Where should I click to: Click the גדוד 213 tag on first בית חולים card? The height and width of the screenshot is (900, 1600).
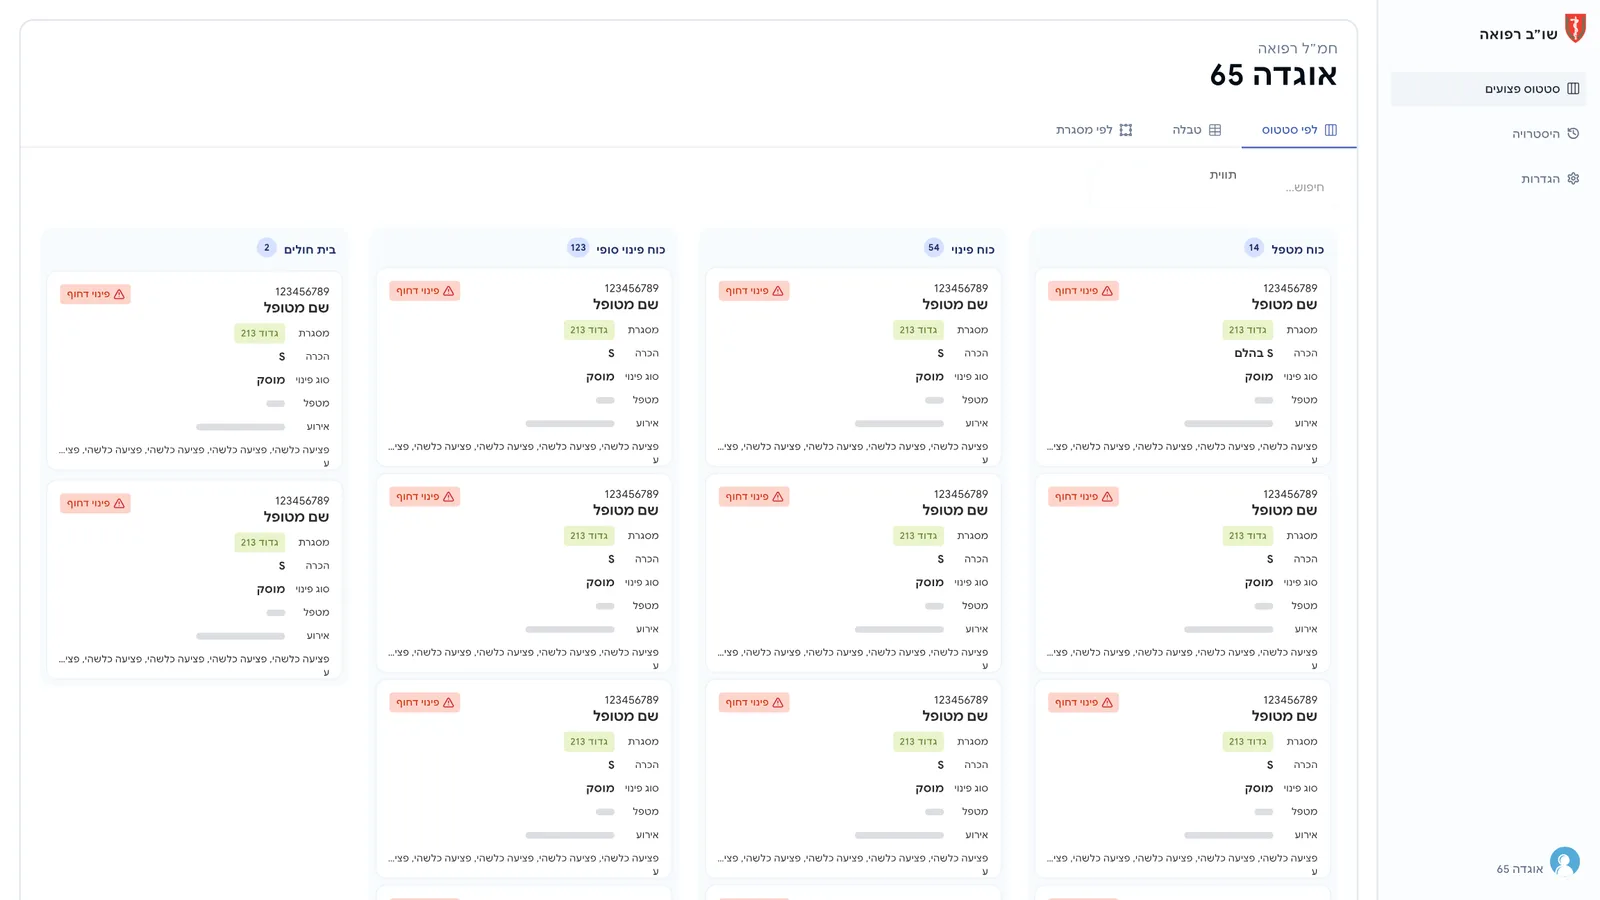click(x=260, y=333)
